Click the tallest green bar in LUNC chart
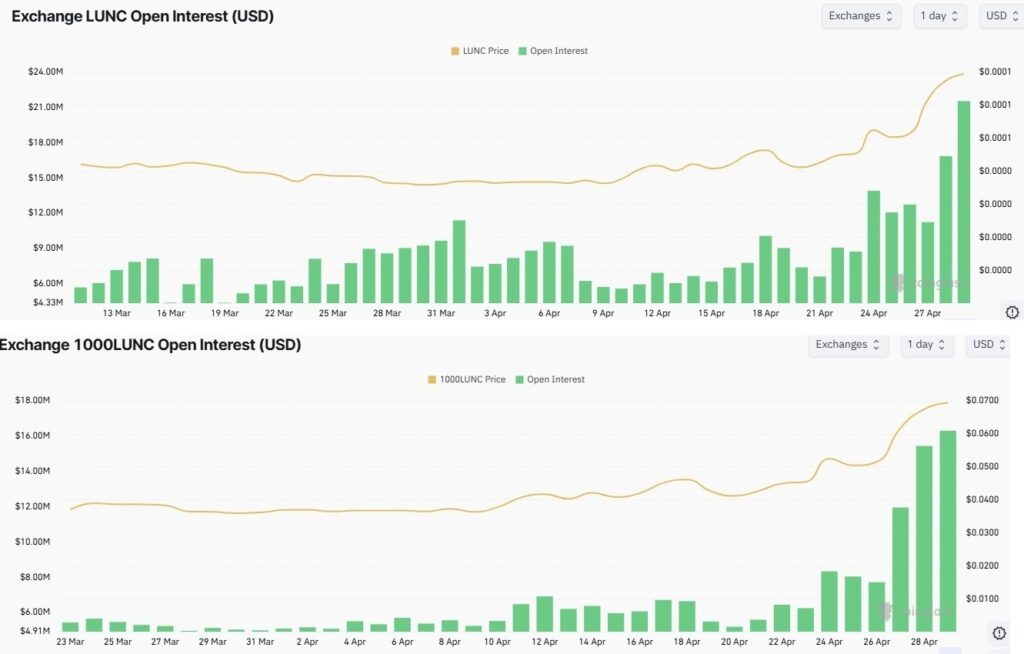This screenshot has height=654, width=1024. point(964,200)
